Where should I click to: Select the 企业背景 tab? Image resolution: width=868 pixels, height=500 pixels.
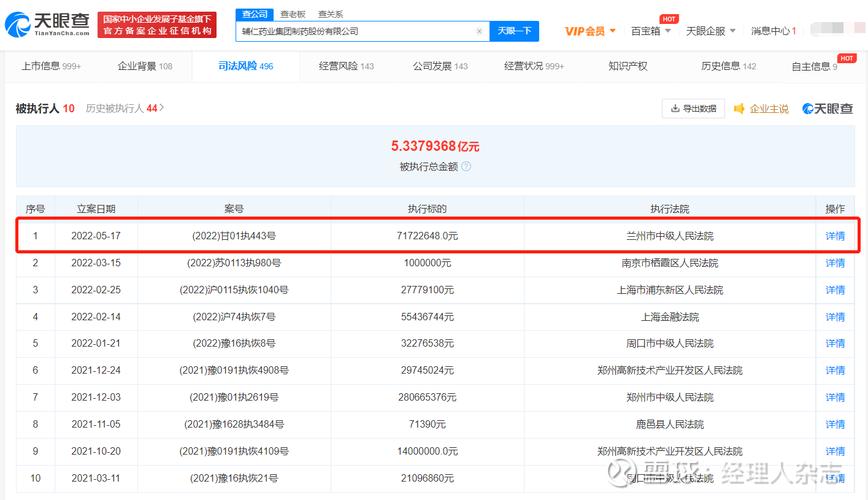[145, 67]
